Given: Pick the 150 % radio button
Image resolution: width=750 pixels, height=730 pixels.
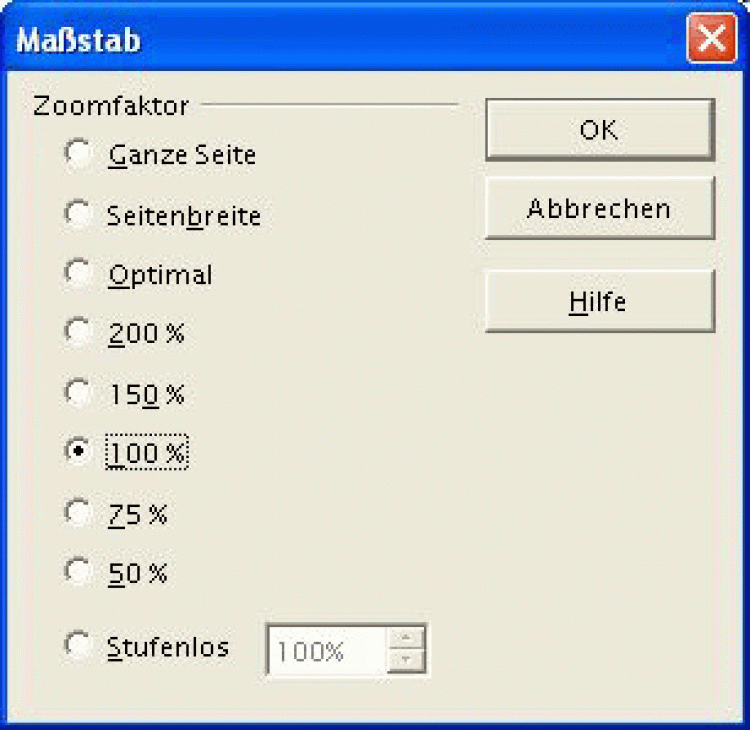Looking at the screenshot, I should click(x=77, y=393).
